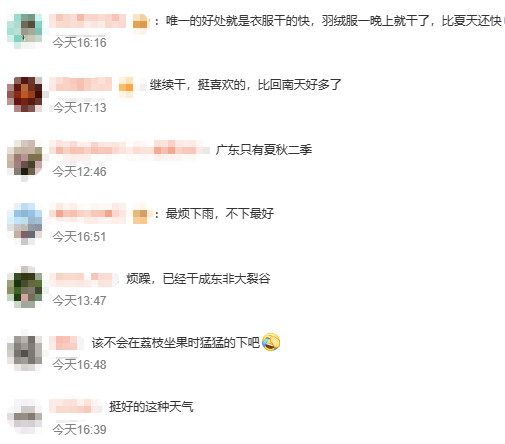Click the orange badge icon after the first username
The height and width of the screenshot is (444, 505).
(x=140, y=22)
